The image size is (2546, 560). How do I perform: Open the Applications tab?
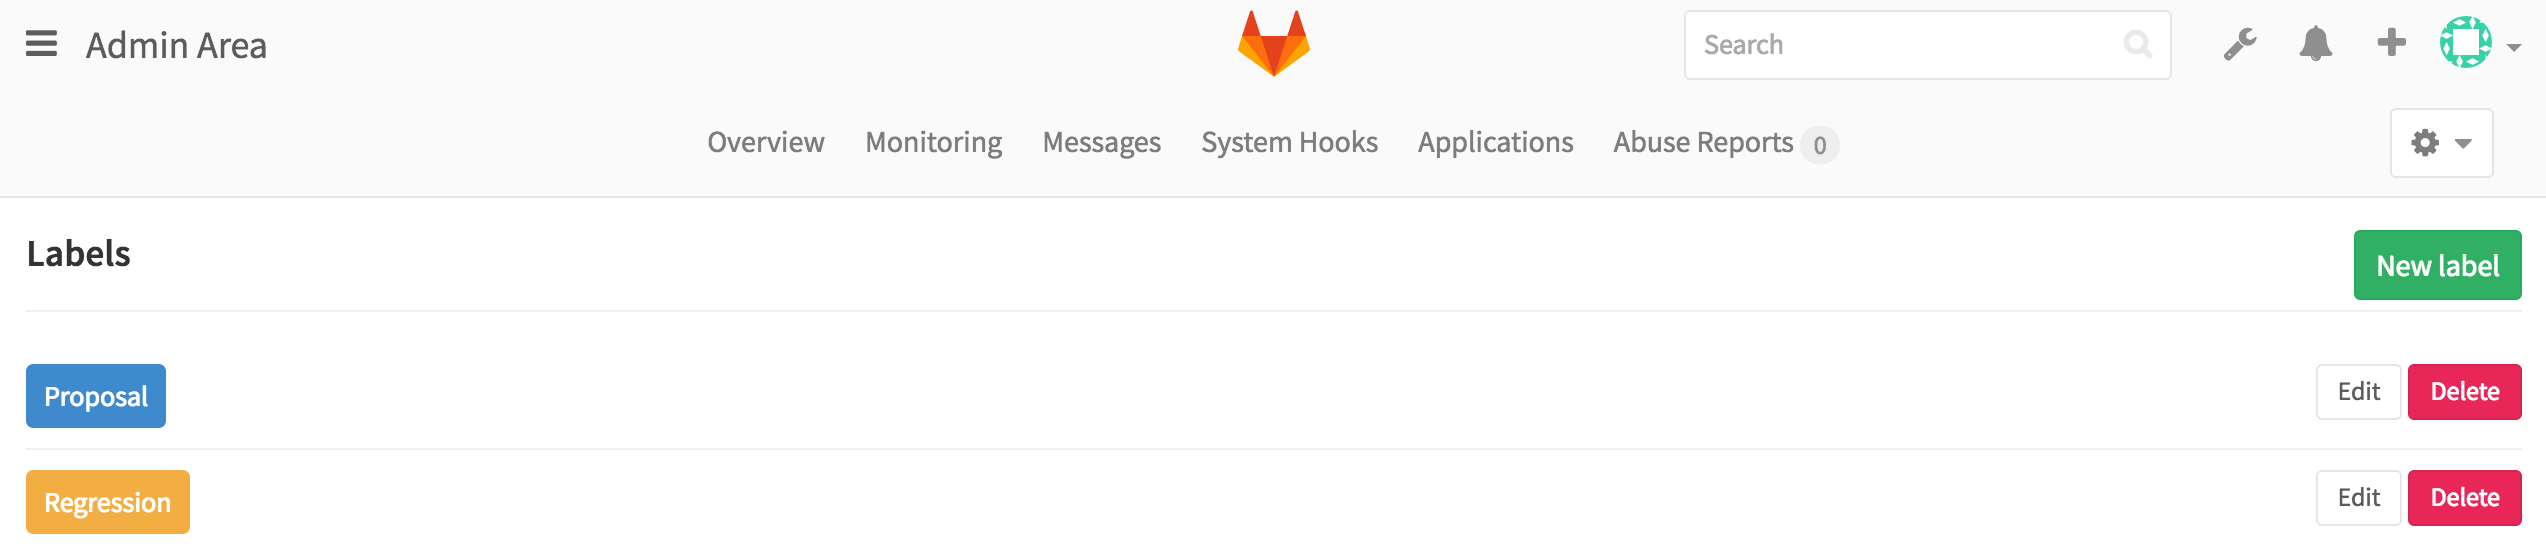coord(1495,143)
